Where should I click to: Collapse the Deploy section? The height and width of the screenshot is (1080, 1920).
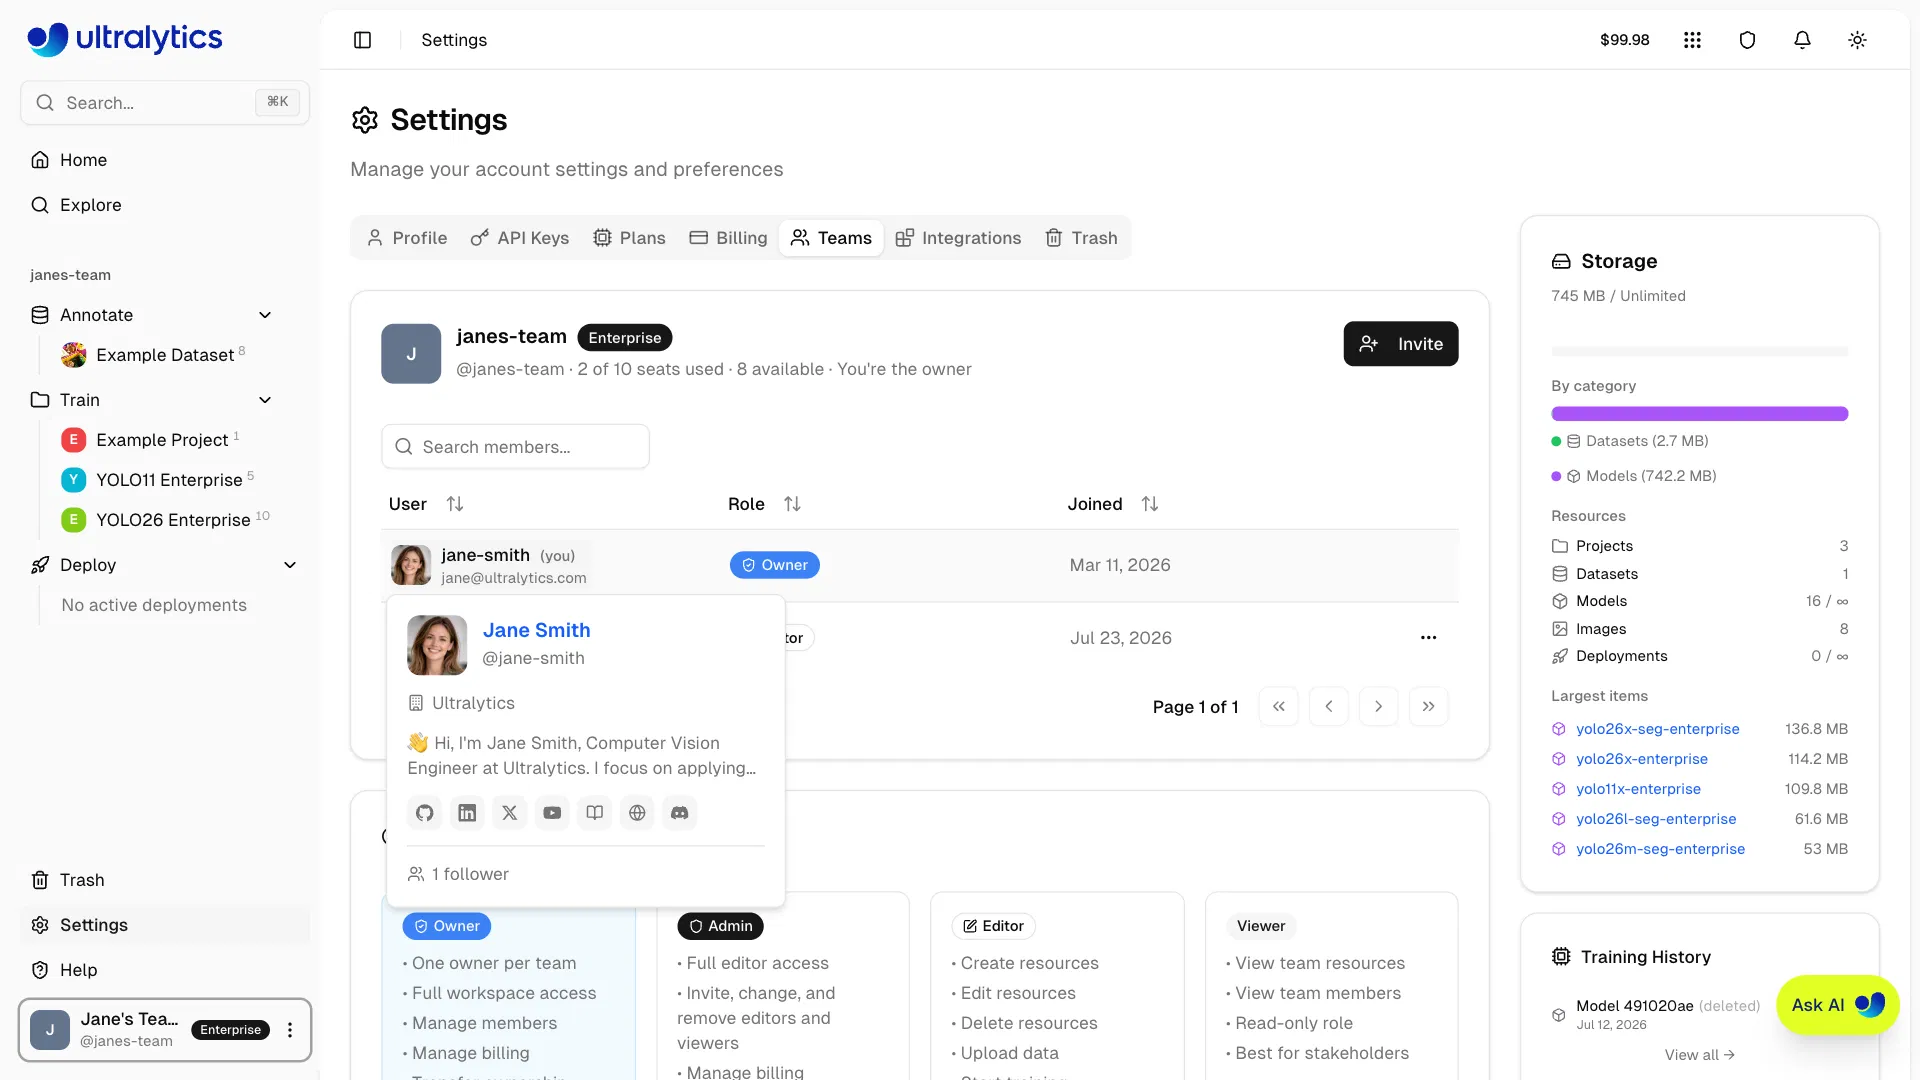point(290,565)
